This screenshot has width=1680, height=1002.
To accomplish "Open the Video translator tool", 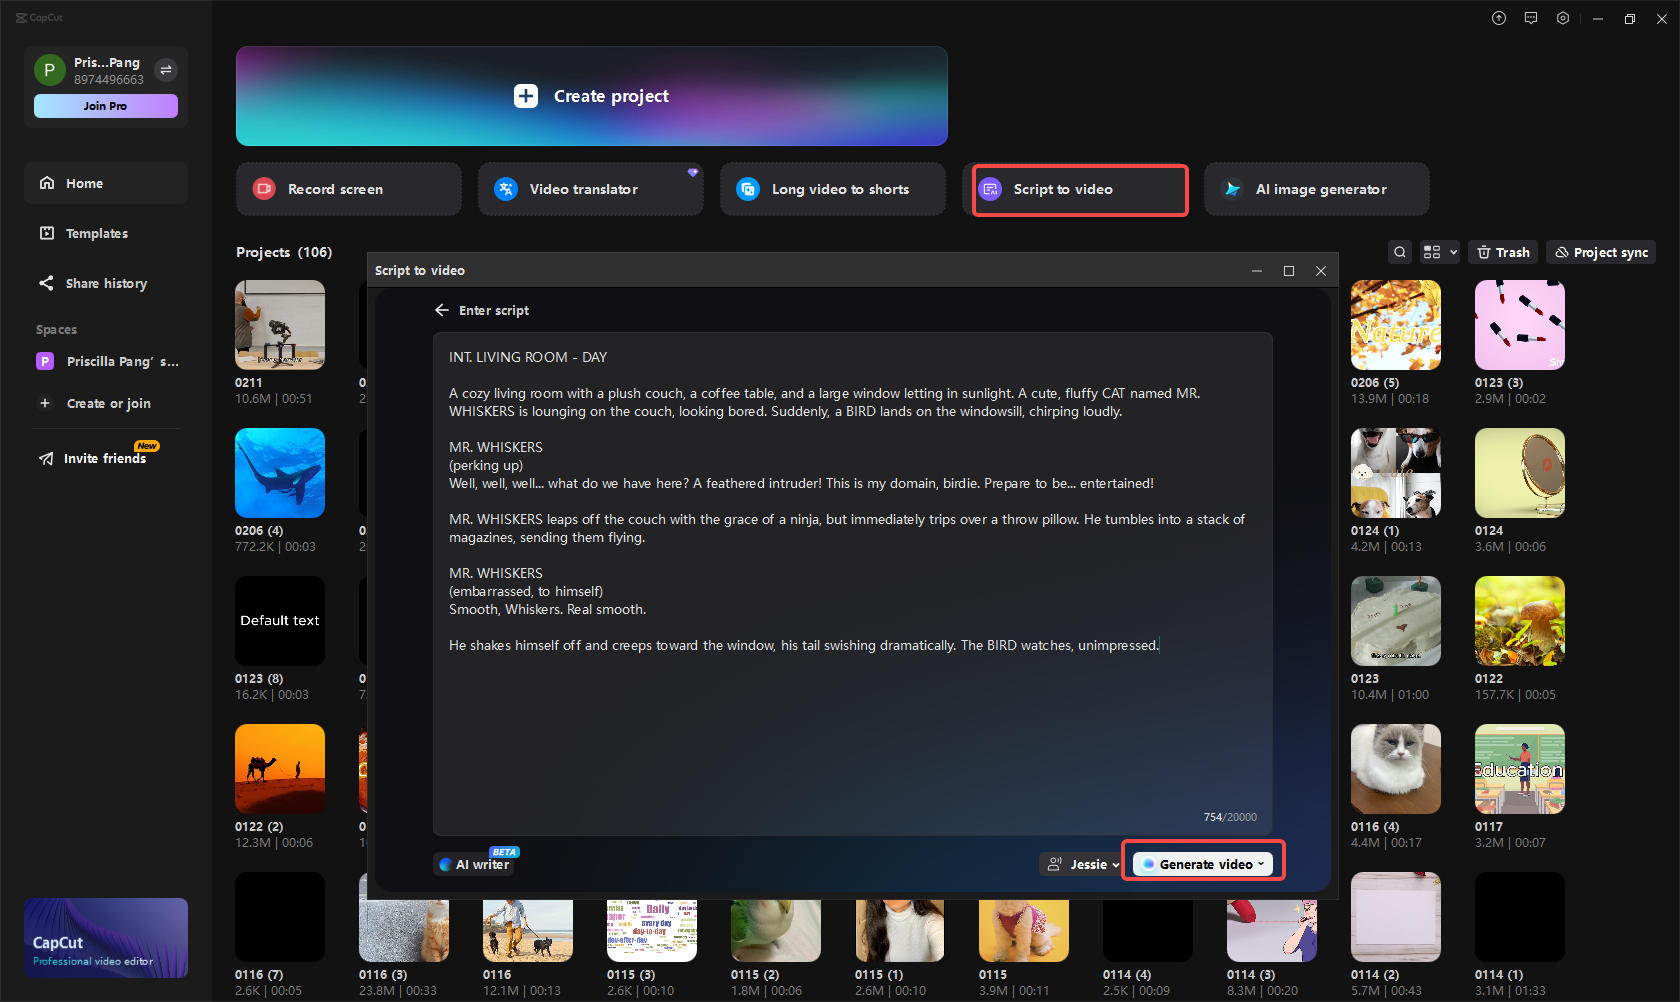I will (591, 189).
